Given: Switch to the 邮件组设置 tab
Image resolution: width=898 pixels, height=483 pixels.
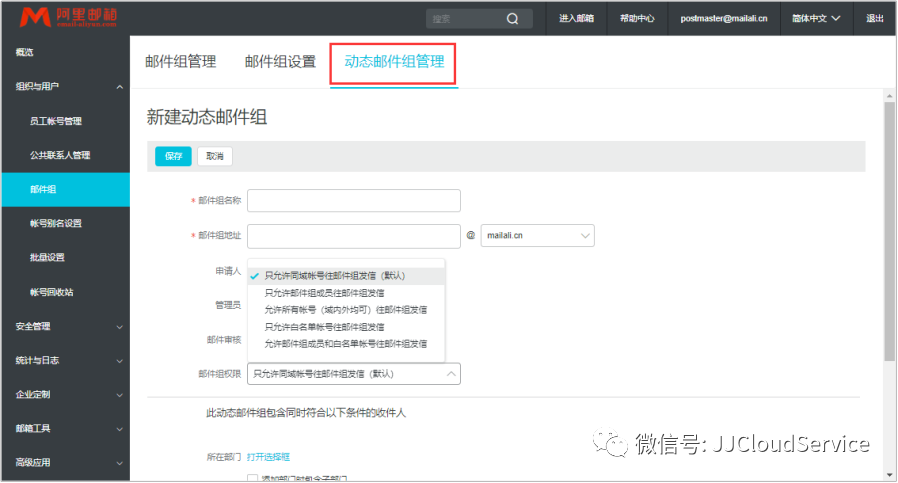Looking at the screenshot, I should point(280,61).
